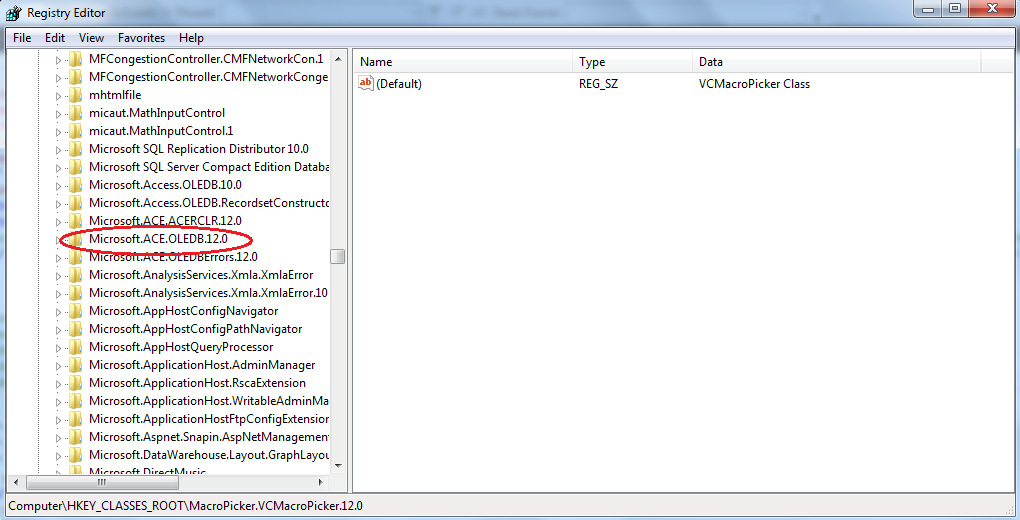Click folder icon of Microsoft.ApplicationHost.AdminManager
This screenshot has height=520, width=1020.
pos(75,365)
